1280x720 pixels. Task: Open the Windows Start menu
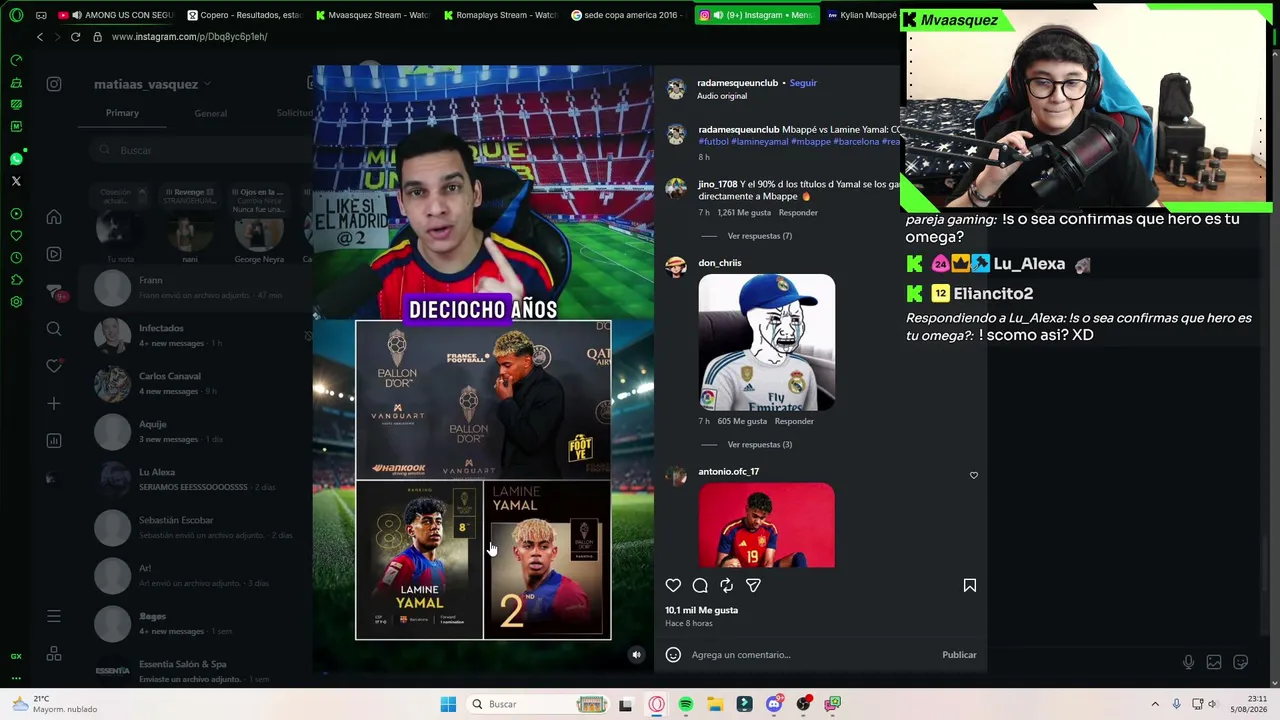coord(448,704)
